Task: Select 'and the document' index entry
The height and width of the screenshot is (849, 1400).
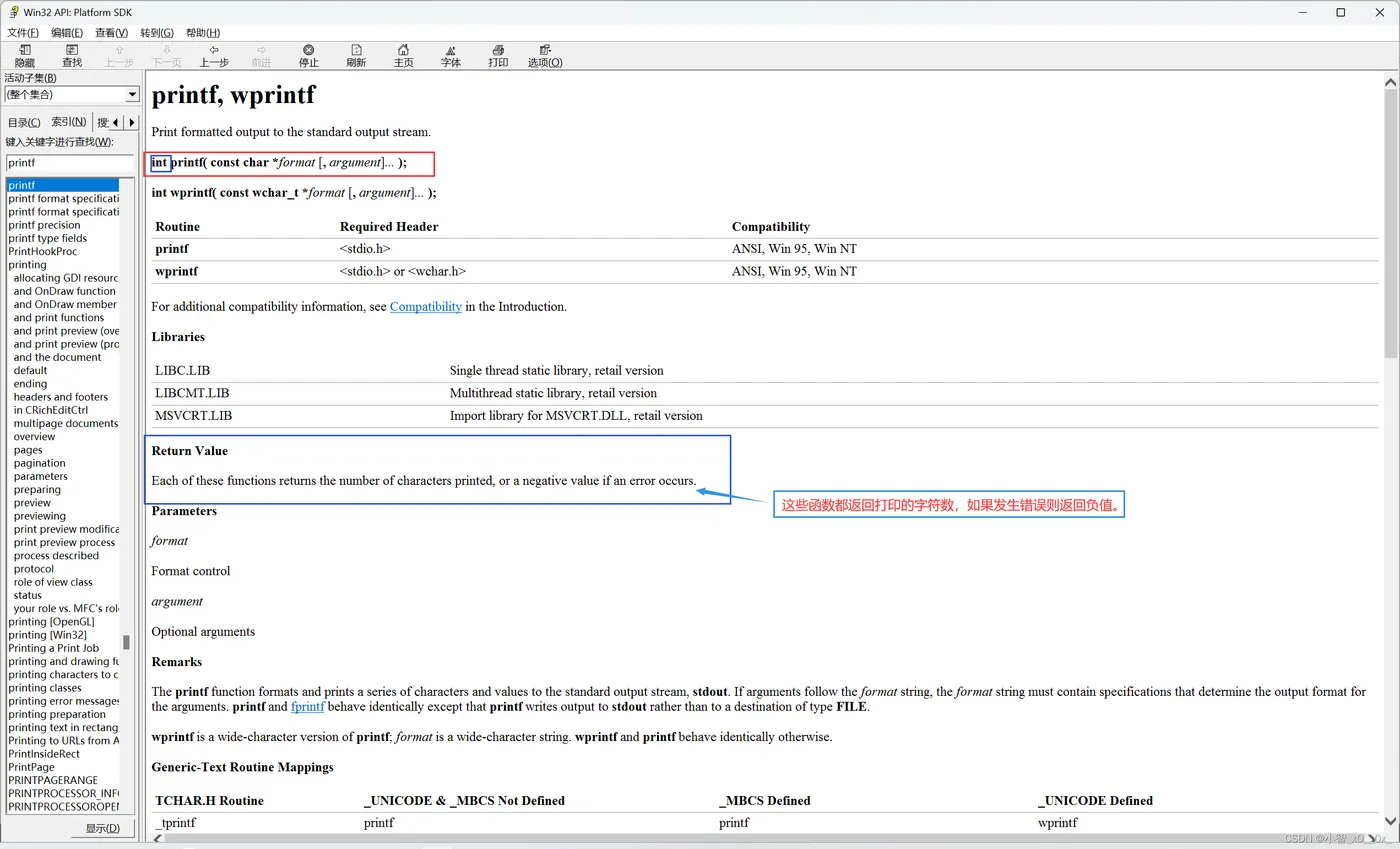Action: [57, 357]
